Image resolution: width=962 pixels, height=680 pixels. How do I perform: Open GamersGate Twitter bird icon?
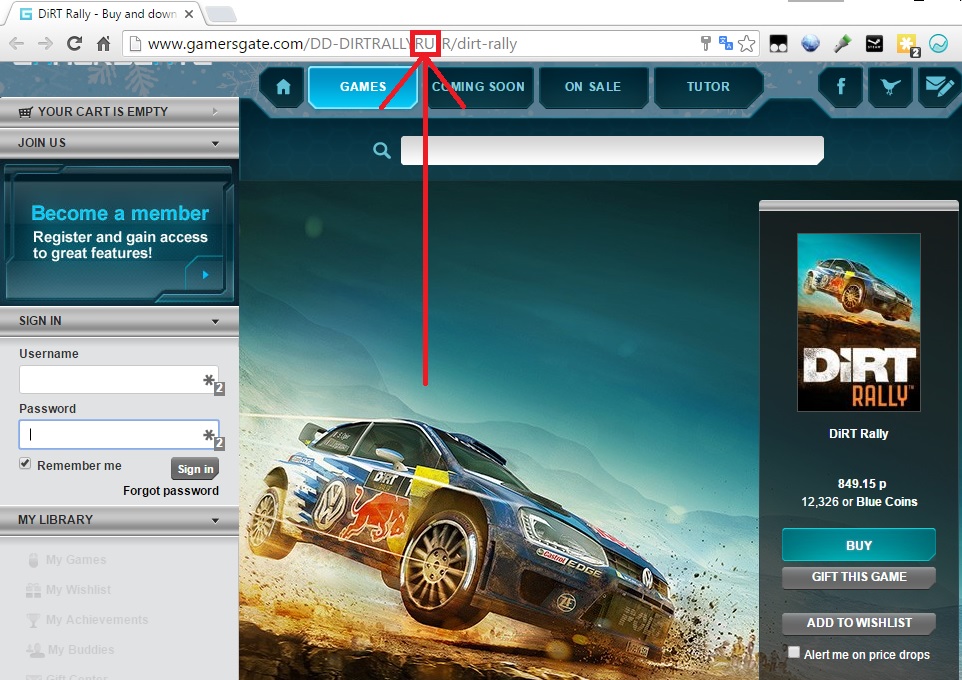(x=890, y=87)
